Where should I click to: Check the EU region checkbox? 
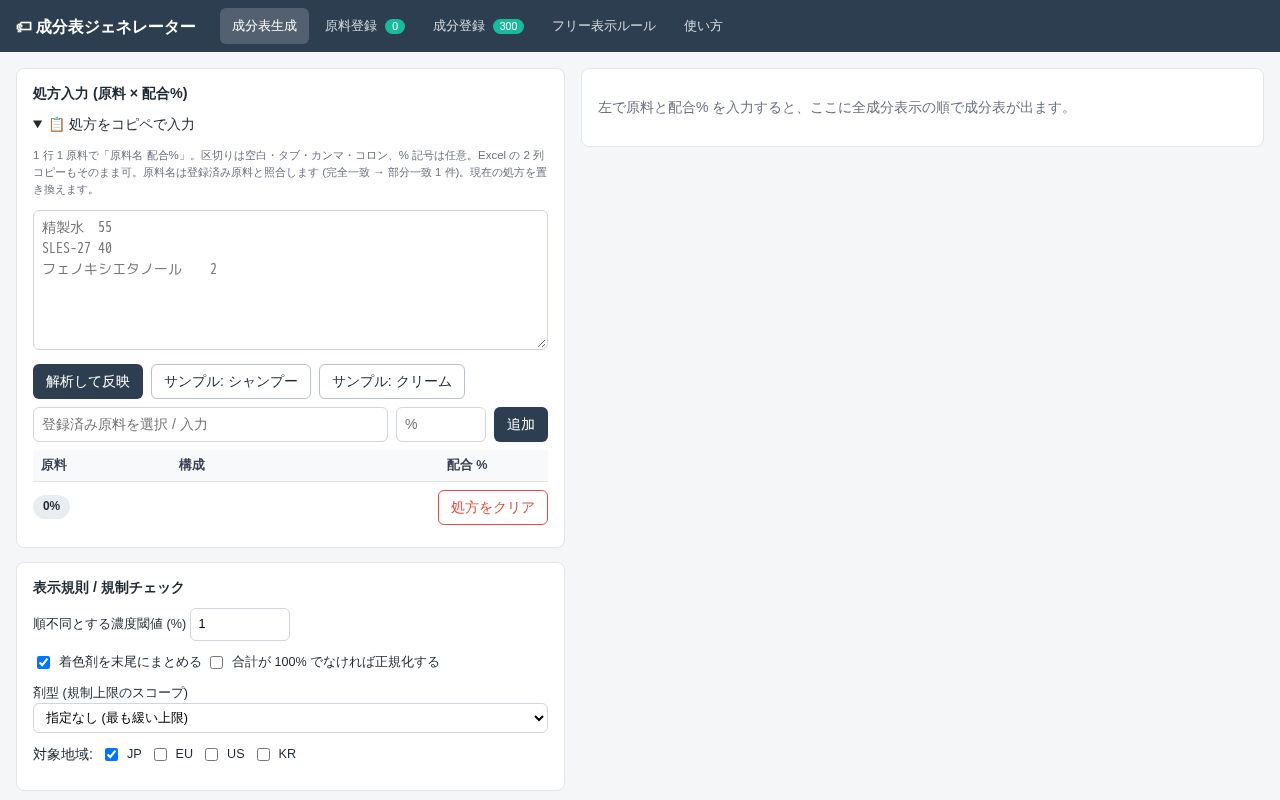tap(160, 754)
